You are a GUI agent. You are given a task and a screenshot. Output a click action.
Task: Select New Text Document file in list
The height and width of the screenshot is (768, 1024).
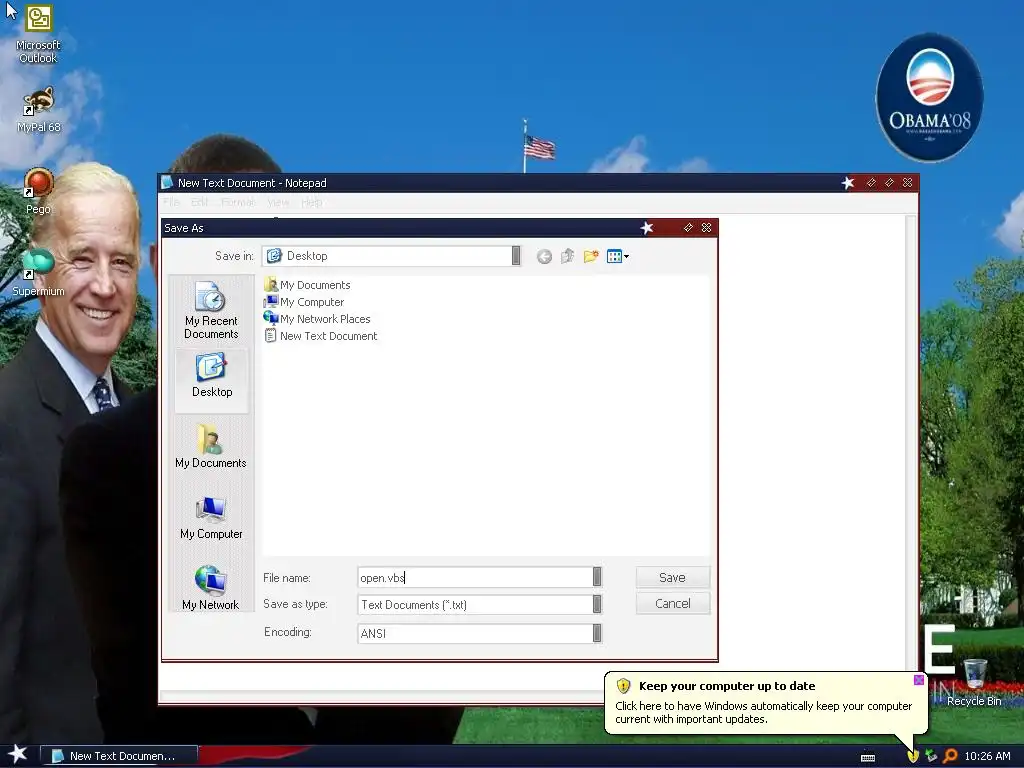tap(321, 336)
